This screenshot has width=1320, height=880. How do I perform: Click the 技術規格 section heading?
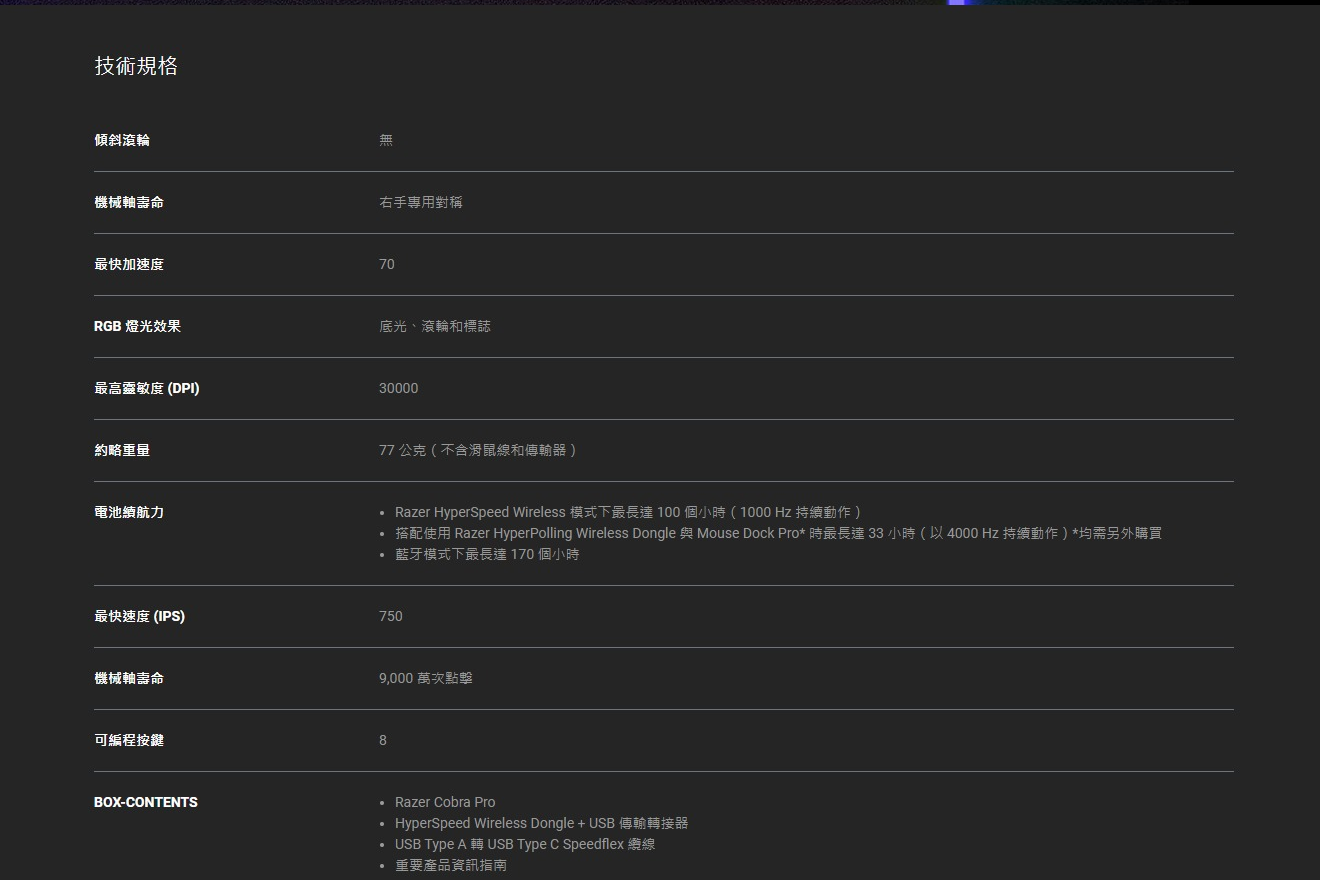(136, 66)
